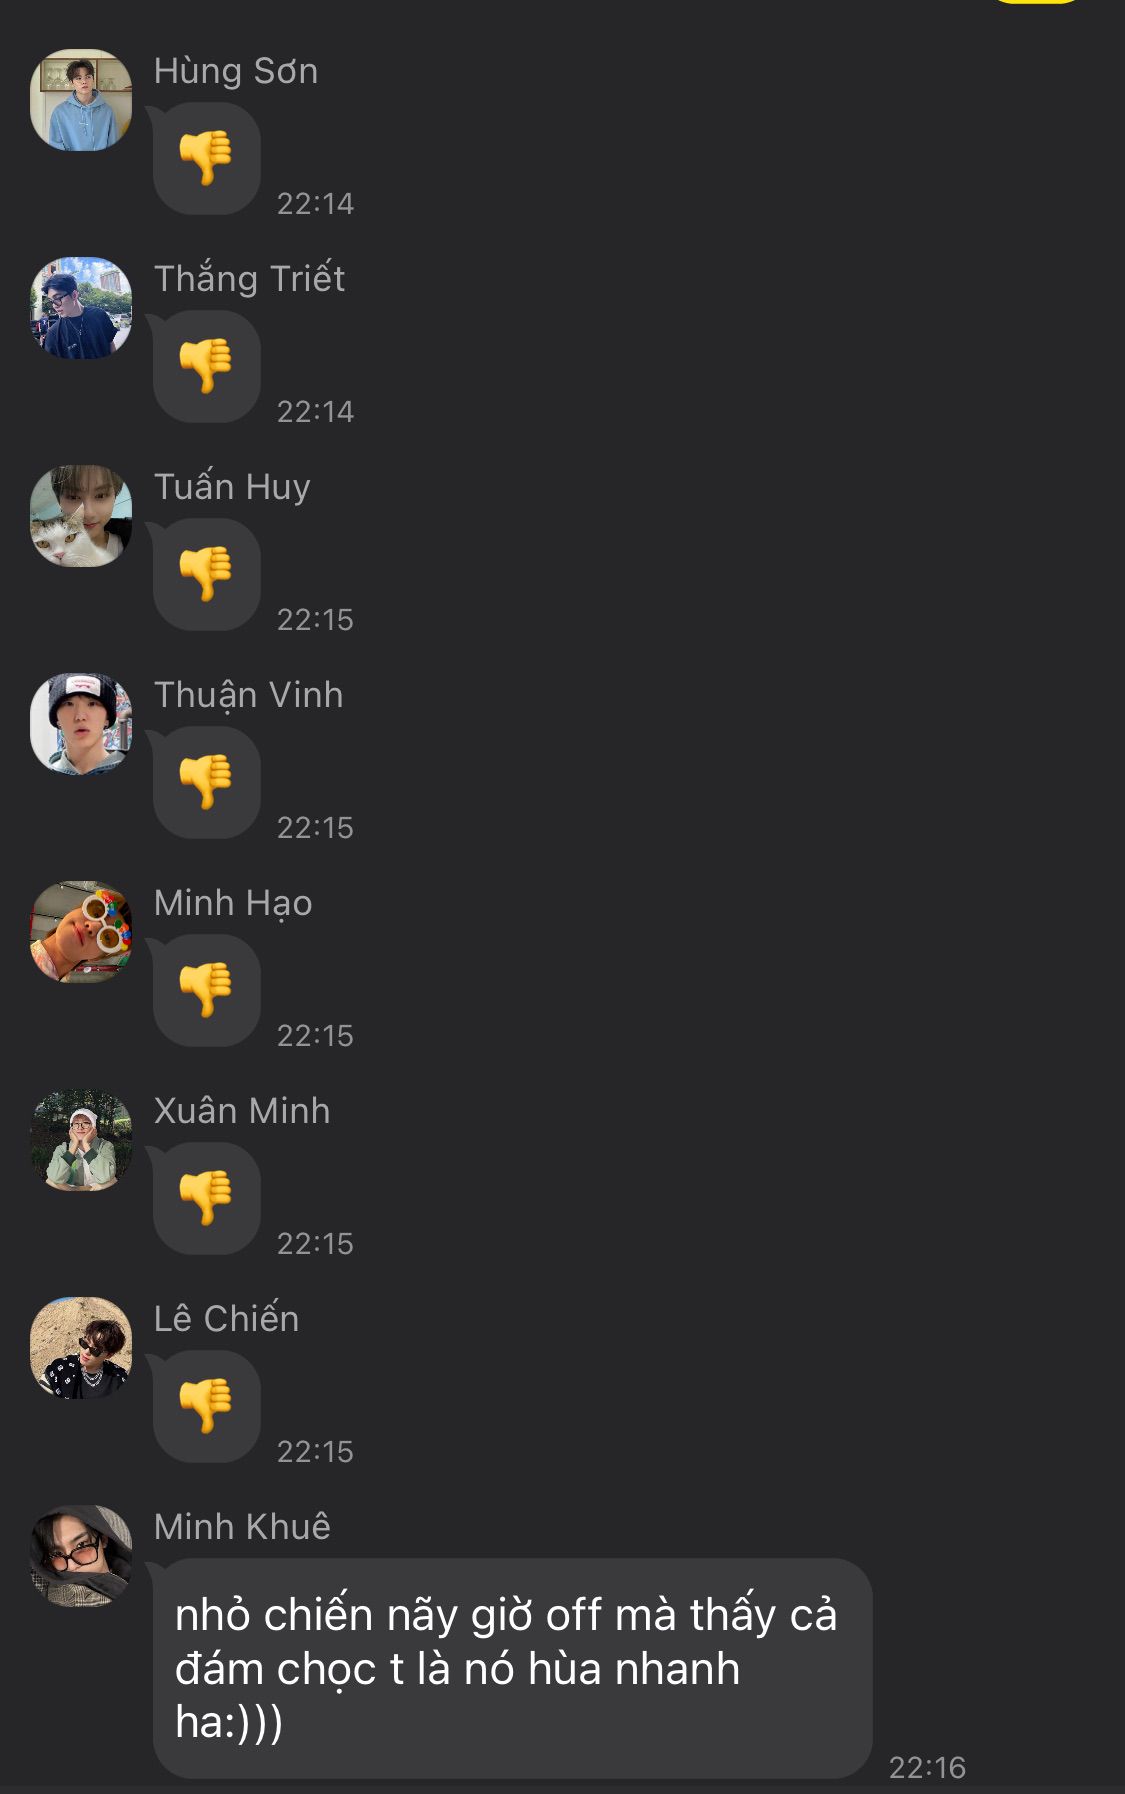
Task: Tap Minh Hạo's sunglasses avatar
Action: [x=81, y=932]
